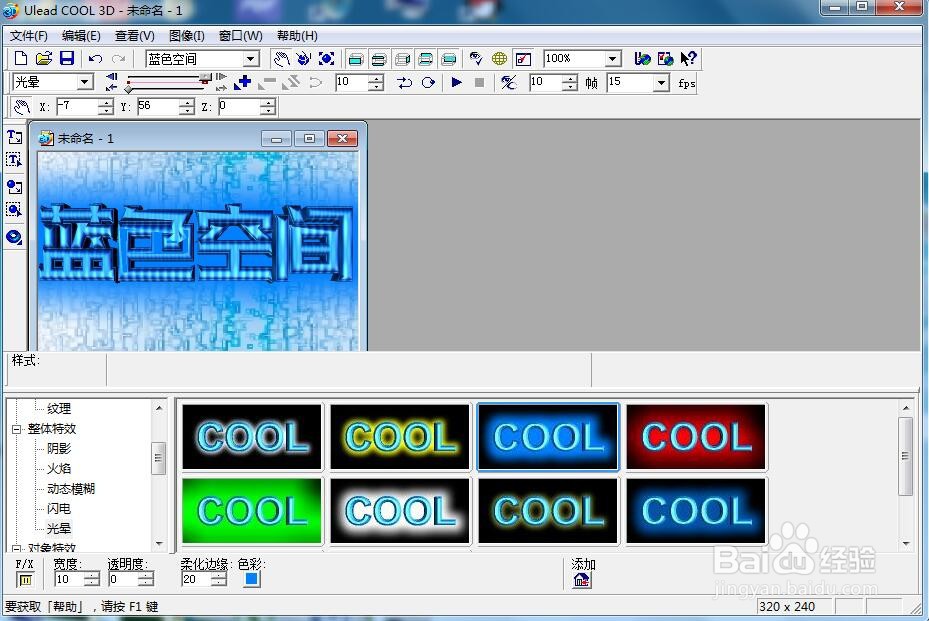Select the Rotate Object tool

pos(304,59)
